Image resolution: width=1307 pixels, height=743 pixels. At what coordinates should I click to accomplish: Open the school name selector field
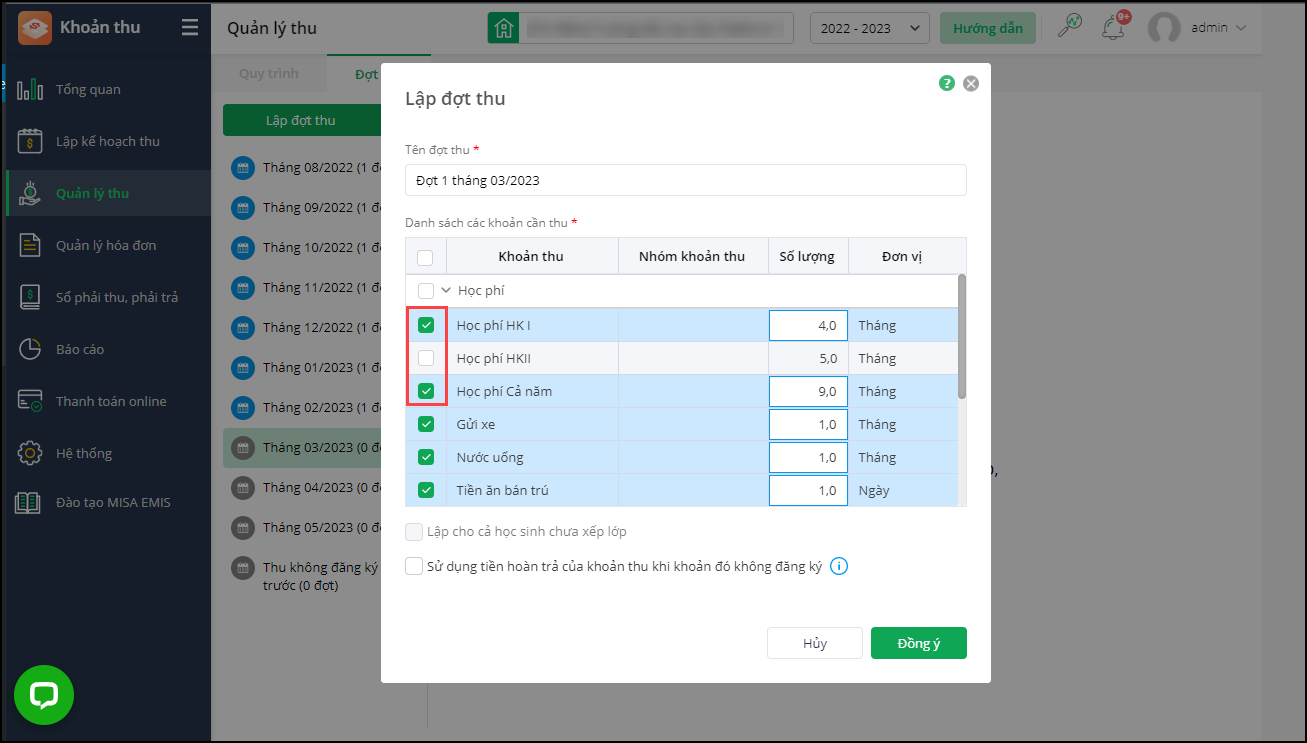[x=655, y=28]
